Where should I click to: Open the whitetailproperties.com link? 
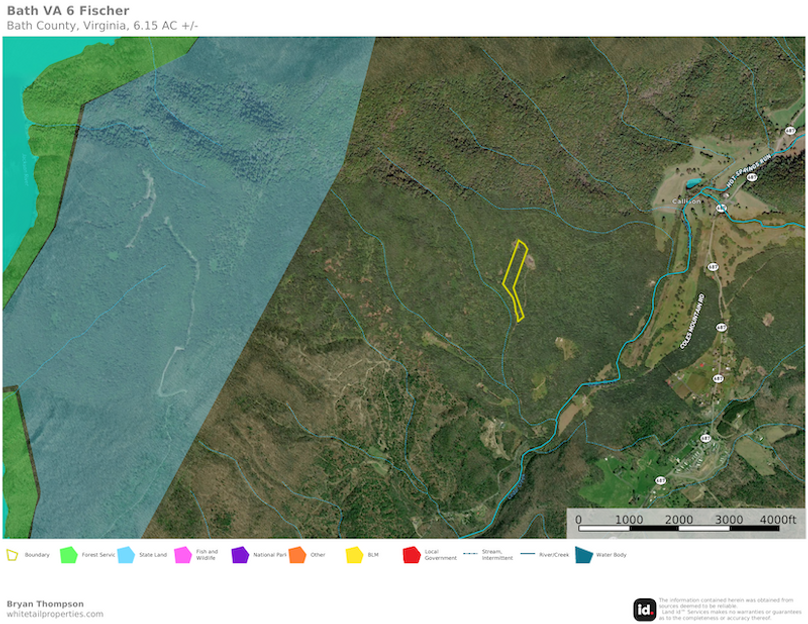[55, 614]
